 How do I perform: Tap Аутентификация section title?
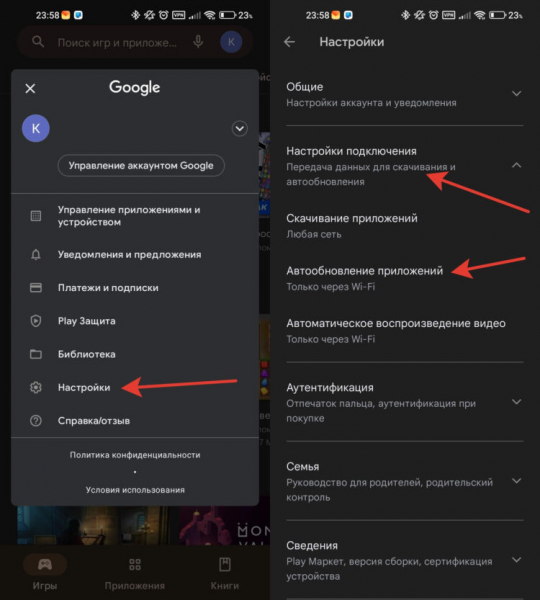[x=330, y=388]
